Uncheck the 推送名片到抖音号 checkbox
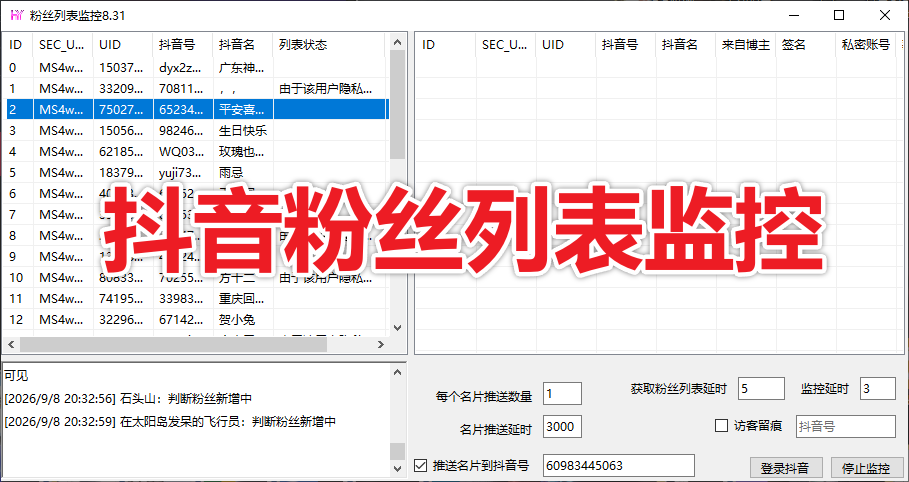Image resolution: width=909 pixels, height=482 pixels. click(420, 465)
